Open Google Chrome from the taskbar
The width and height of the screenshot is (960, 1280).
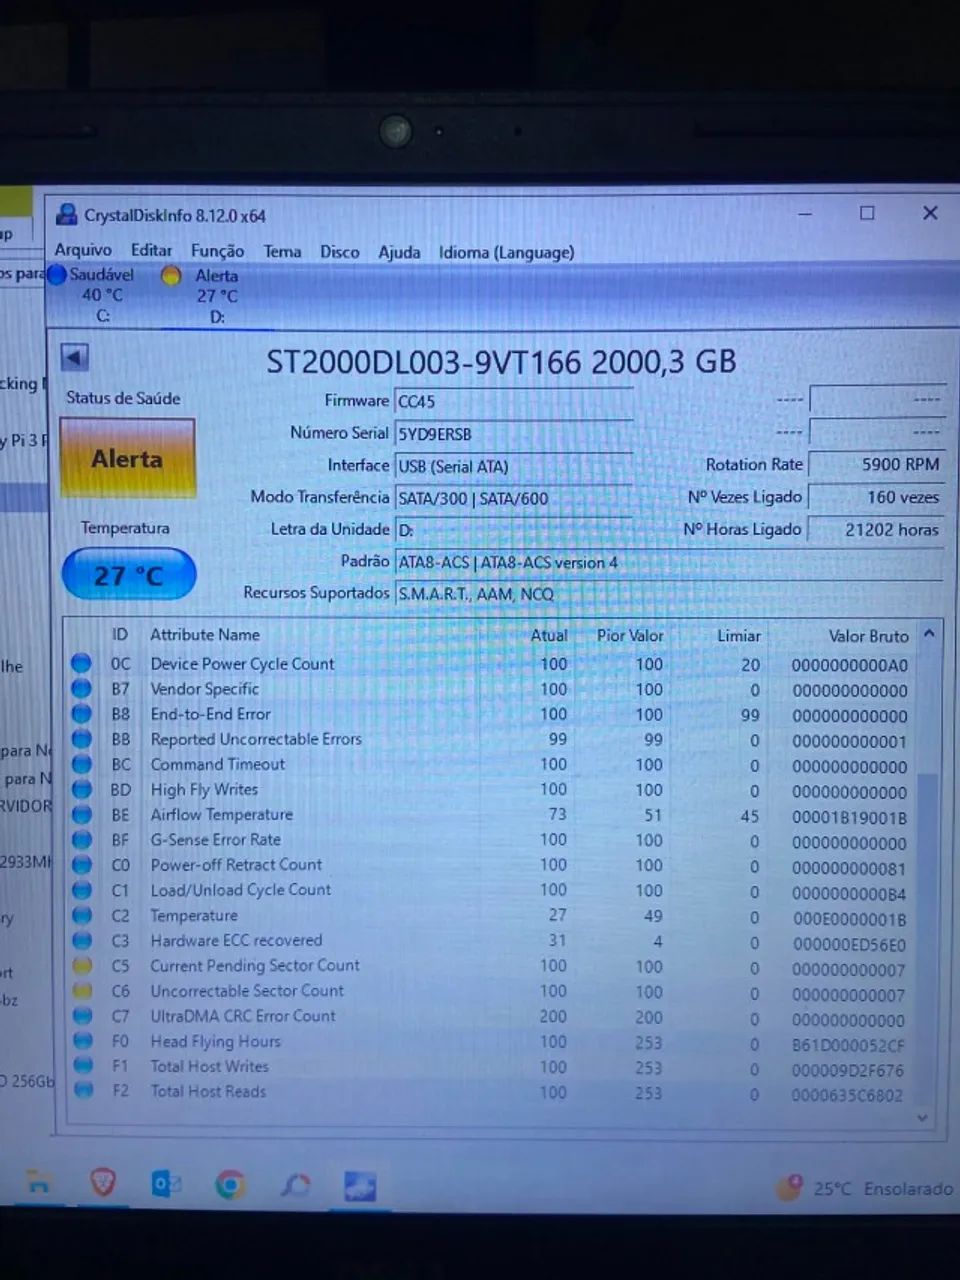click(230, 1186)
